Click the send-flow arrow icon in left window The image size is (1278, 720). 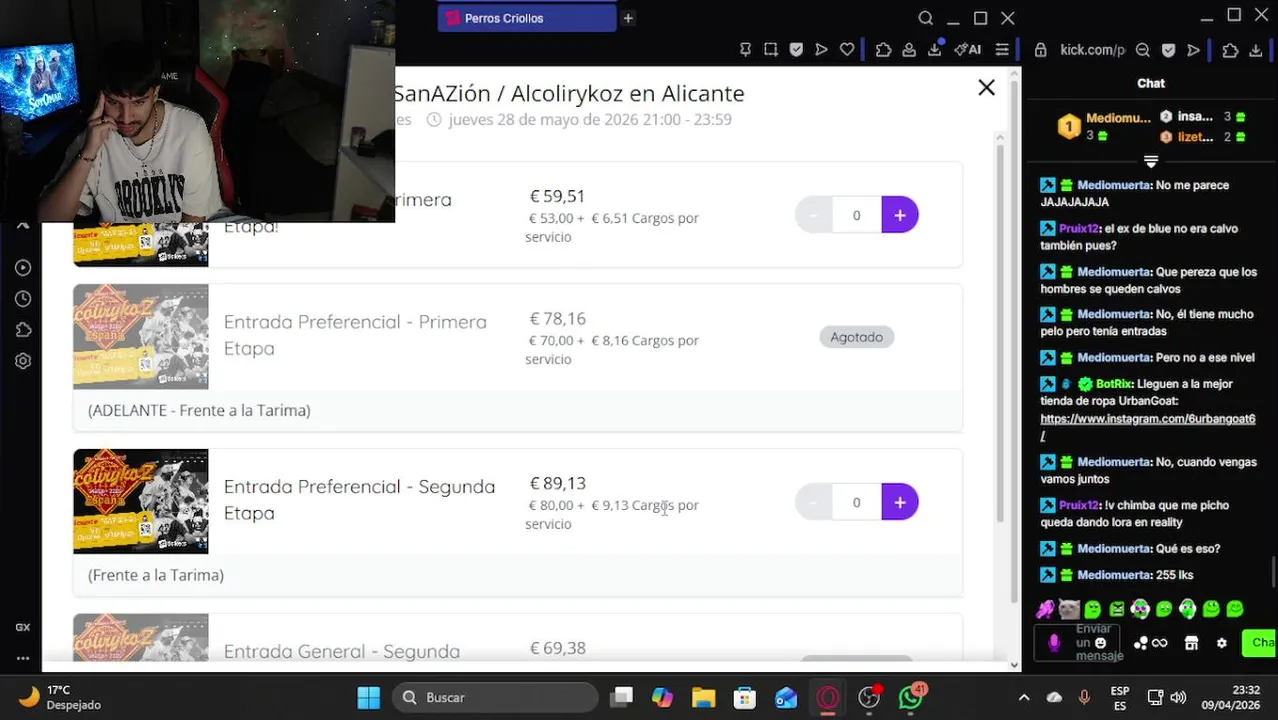click(x=821, y=50)
